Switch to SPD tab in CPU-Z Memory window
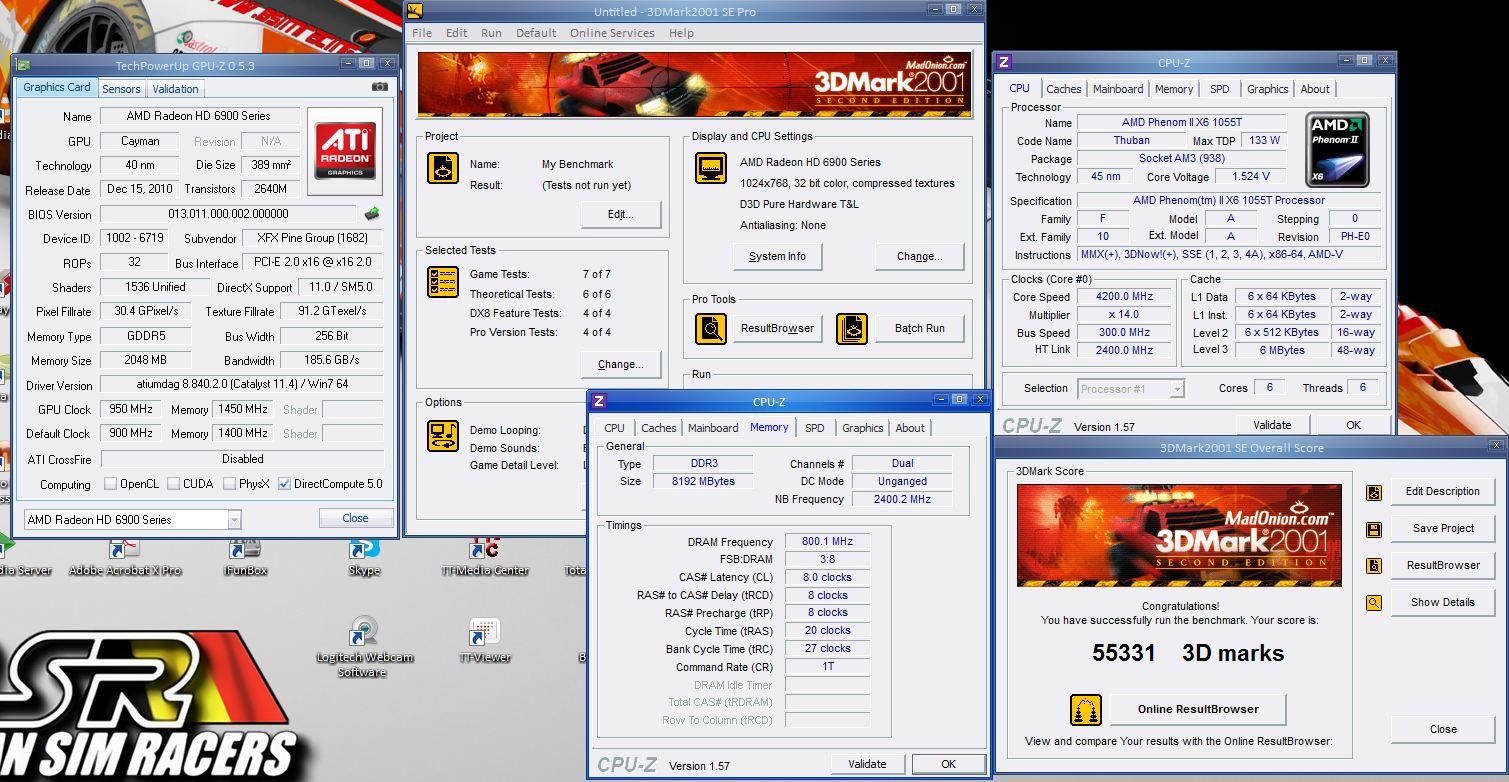 coord(815,428)
